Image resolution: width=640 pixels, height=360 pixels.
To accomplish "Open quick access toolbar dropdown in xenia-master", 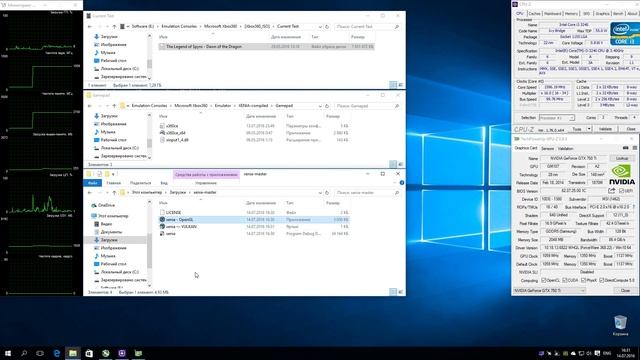I will pyautogui.click(x=113, y=174).
